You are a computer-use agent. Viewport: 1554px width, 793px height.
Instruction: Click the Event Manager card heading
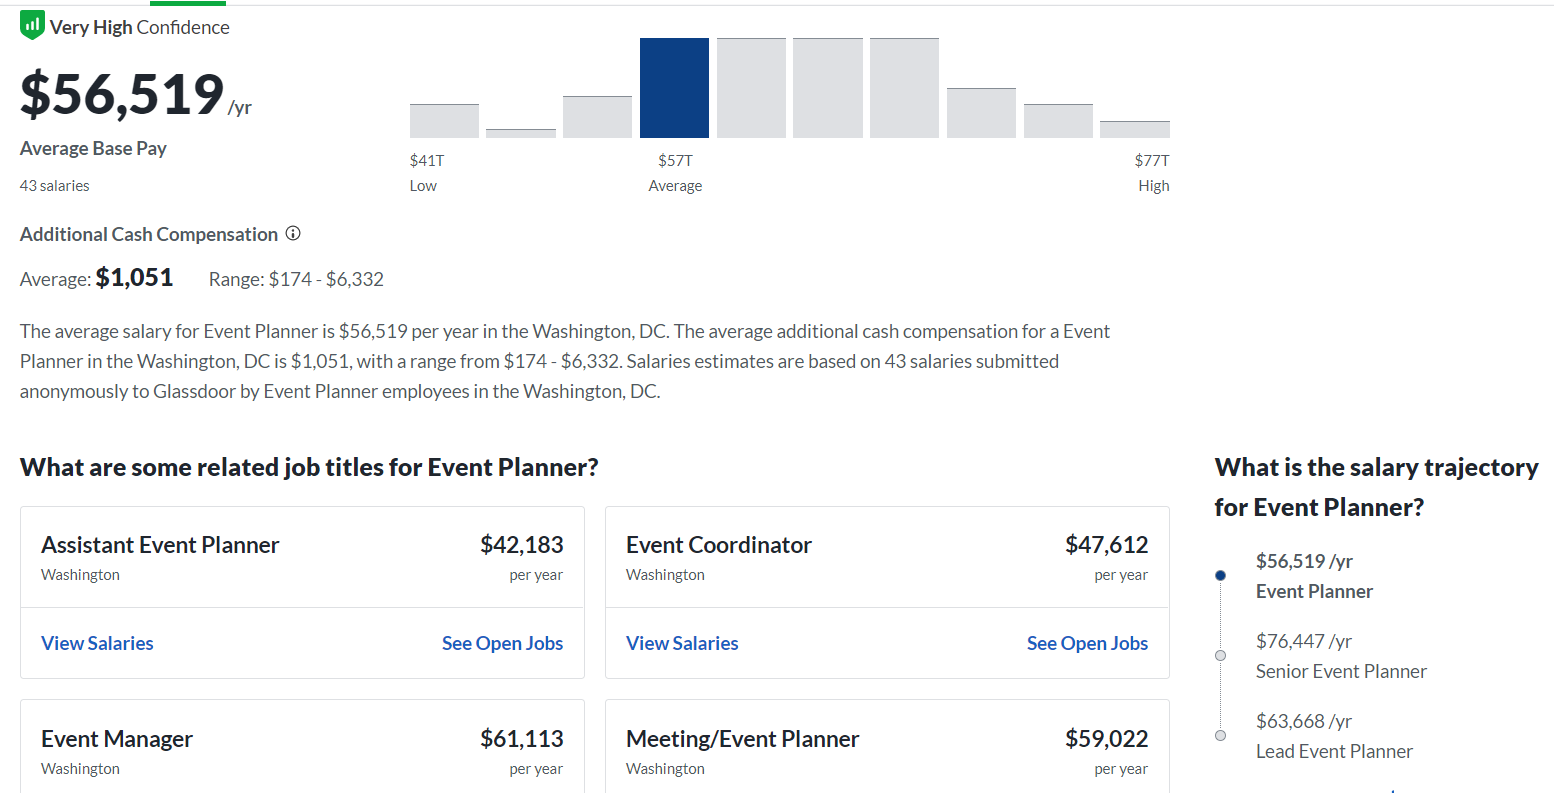tap(117, 738)
